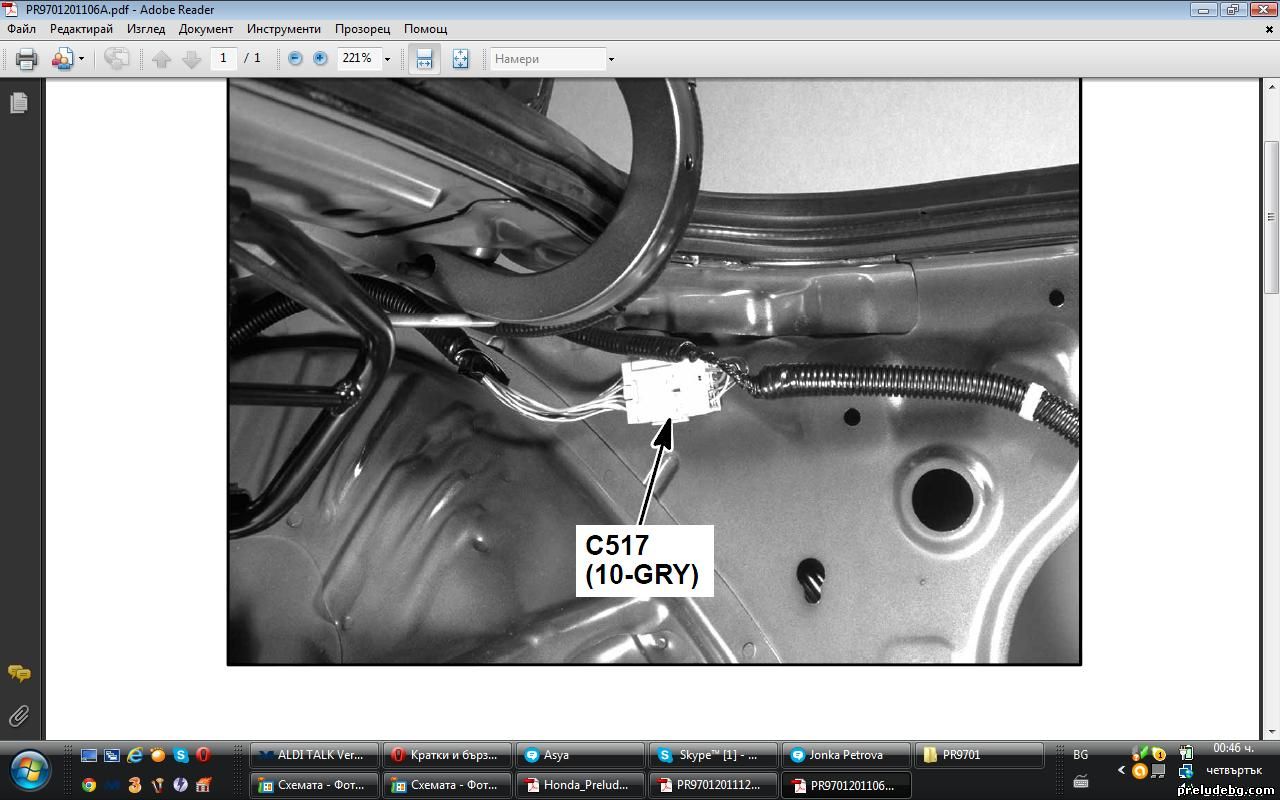
Task: Click the Намери search text field
Action: (547, 59)
